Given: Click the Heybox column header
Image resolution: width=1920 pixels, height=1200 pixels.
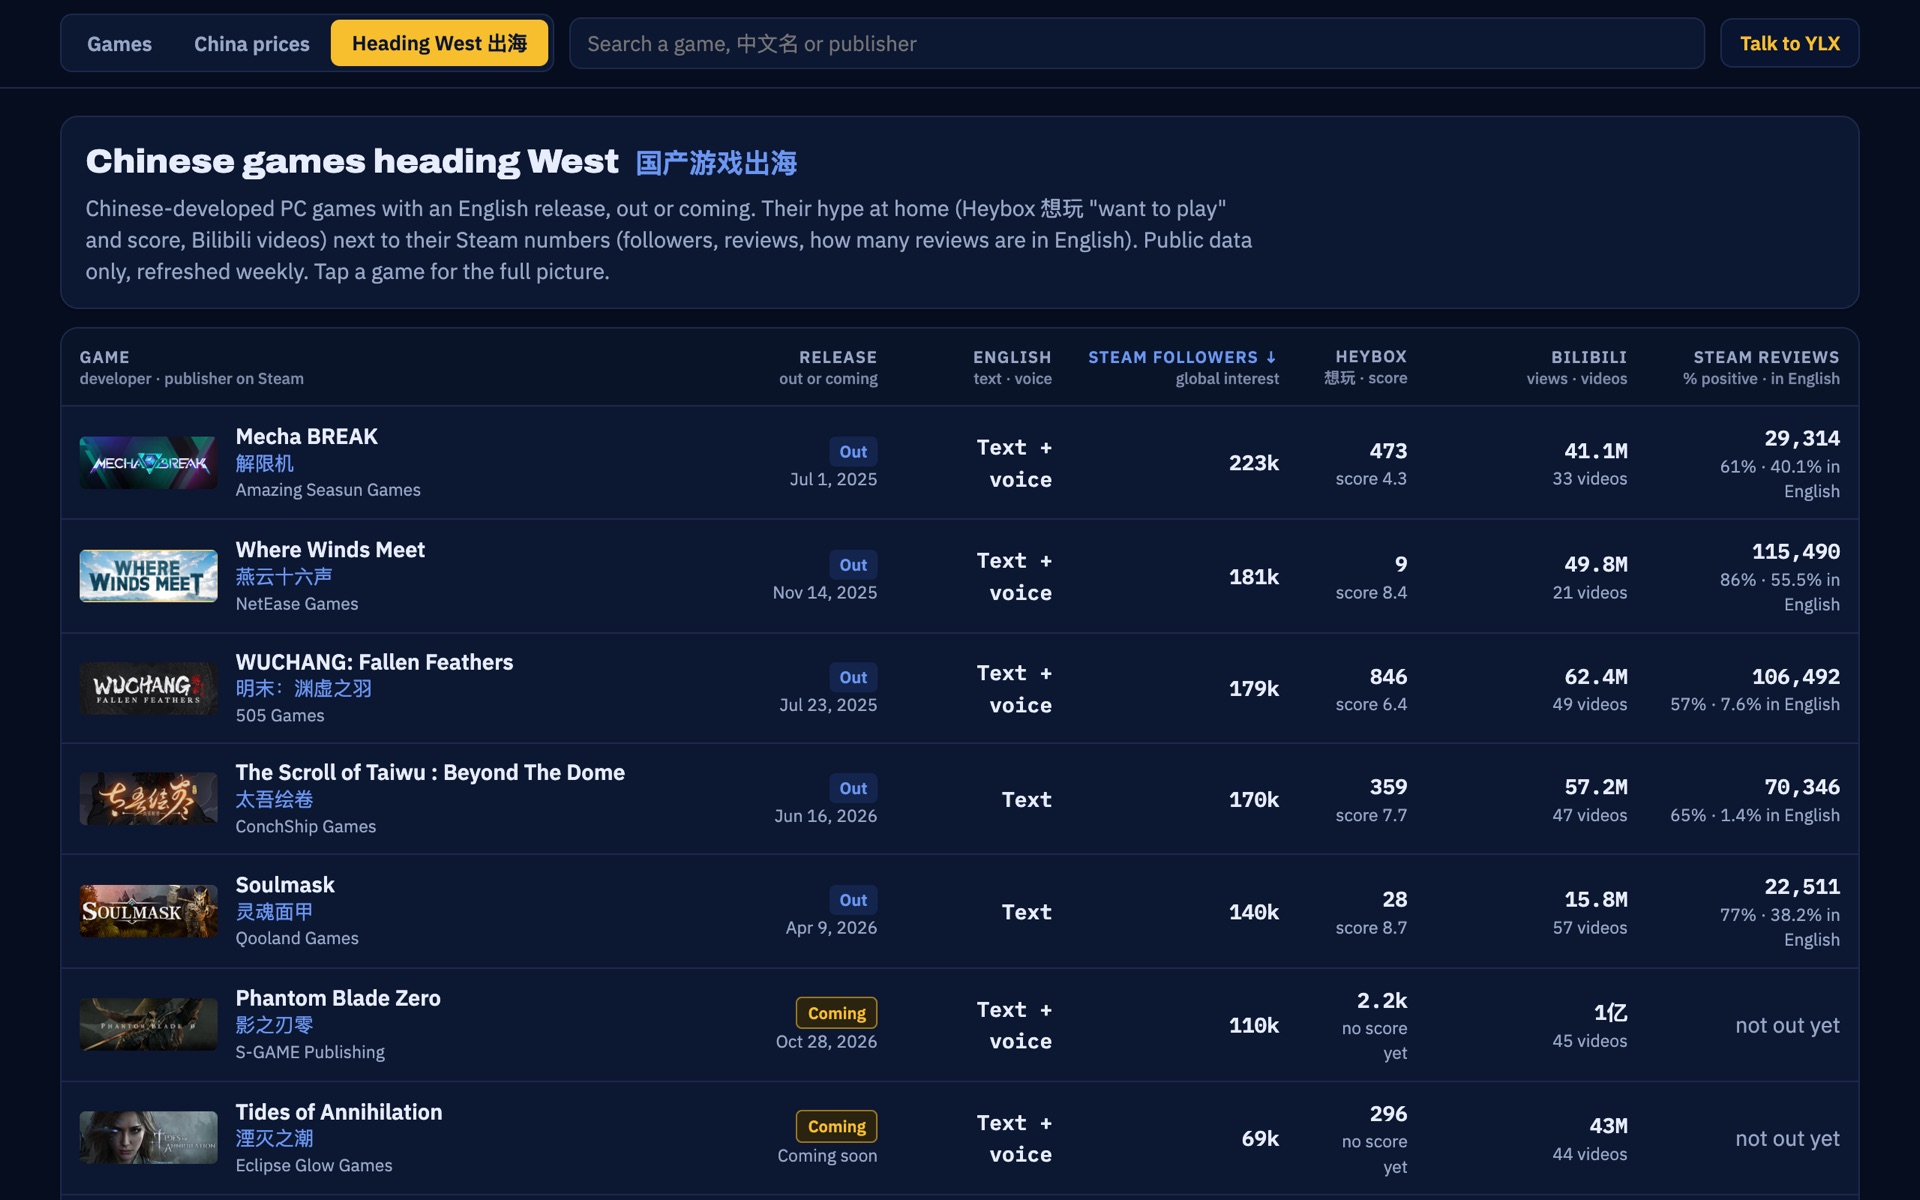Looking at the screenshot, I should tap(1370, 356).
